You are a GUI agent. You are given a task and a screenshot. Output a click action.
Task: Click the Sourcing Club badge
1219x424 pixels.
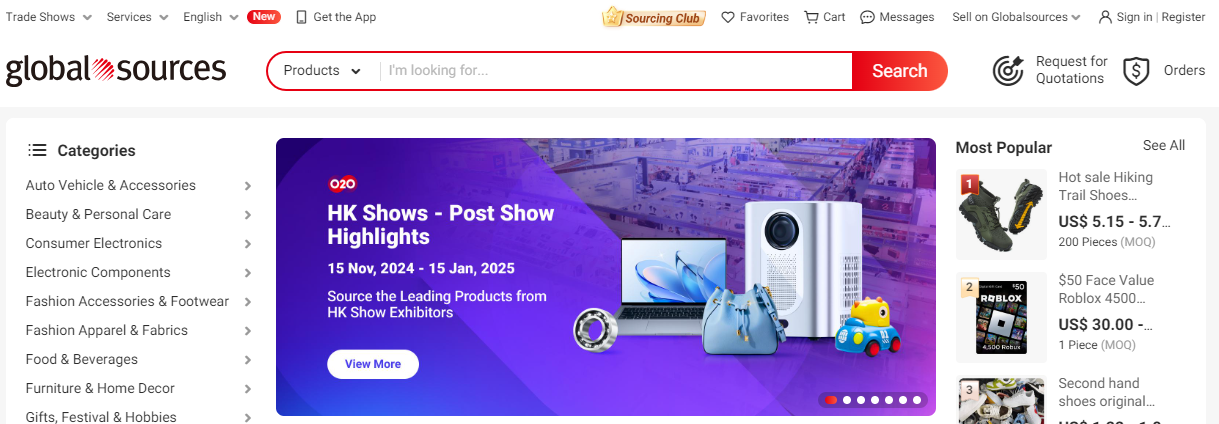click(x=654, y=17)
